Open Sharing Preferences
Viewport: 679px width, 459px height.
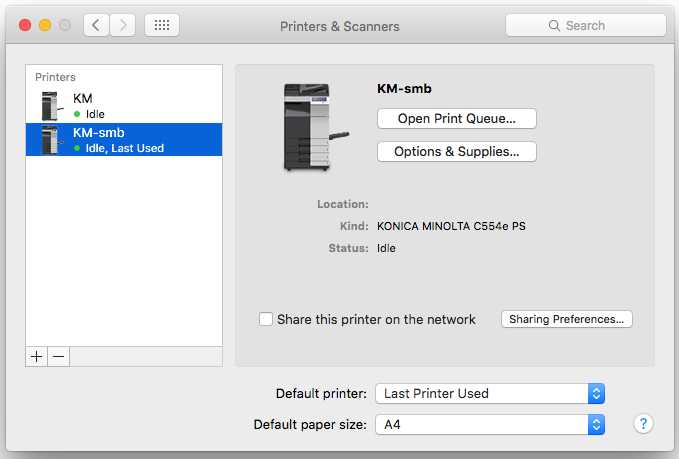(x=566, y=319)
